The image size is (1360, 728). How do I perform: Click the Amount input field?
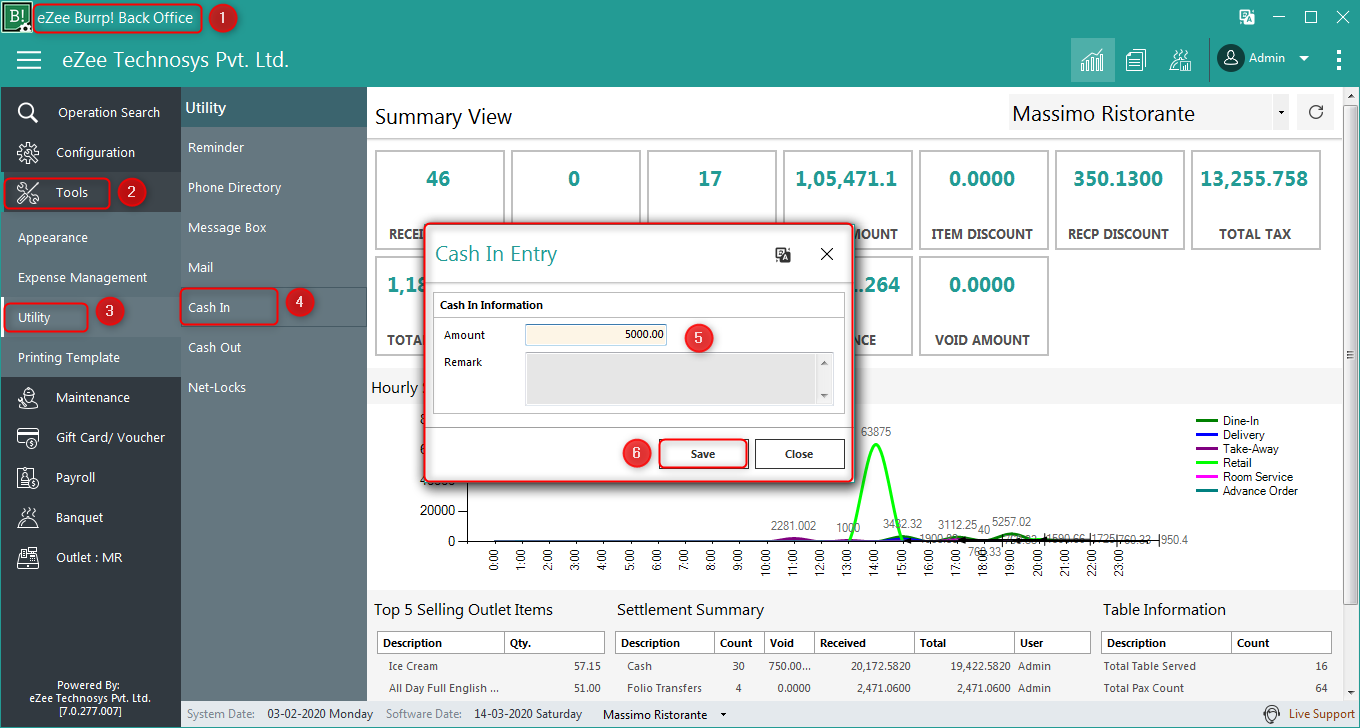[x=596, y=335]
